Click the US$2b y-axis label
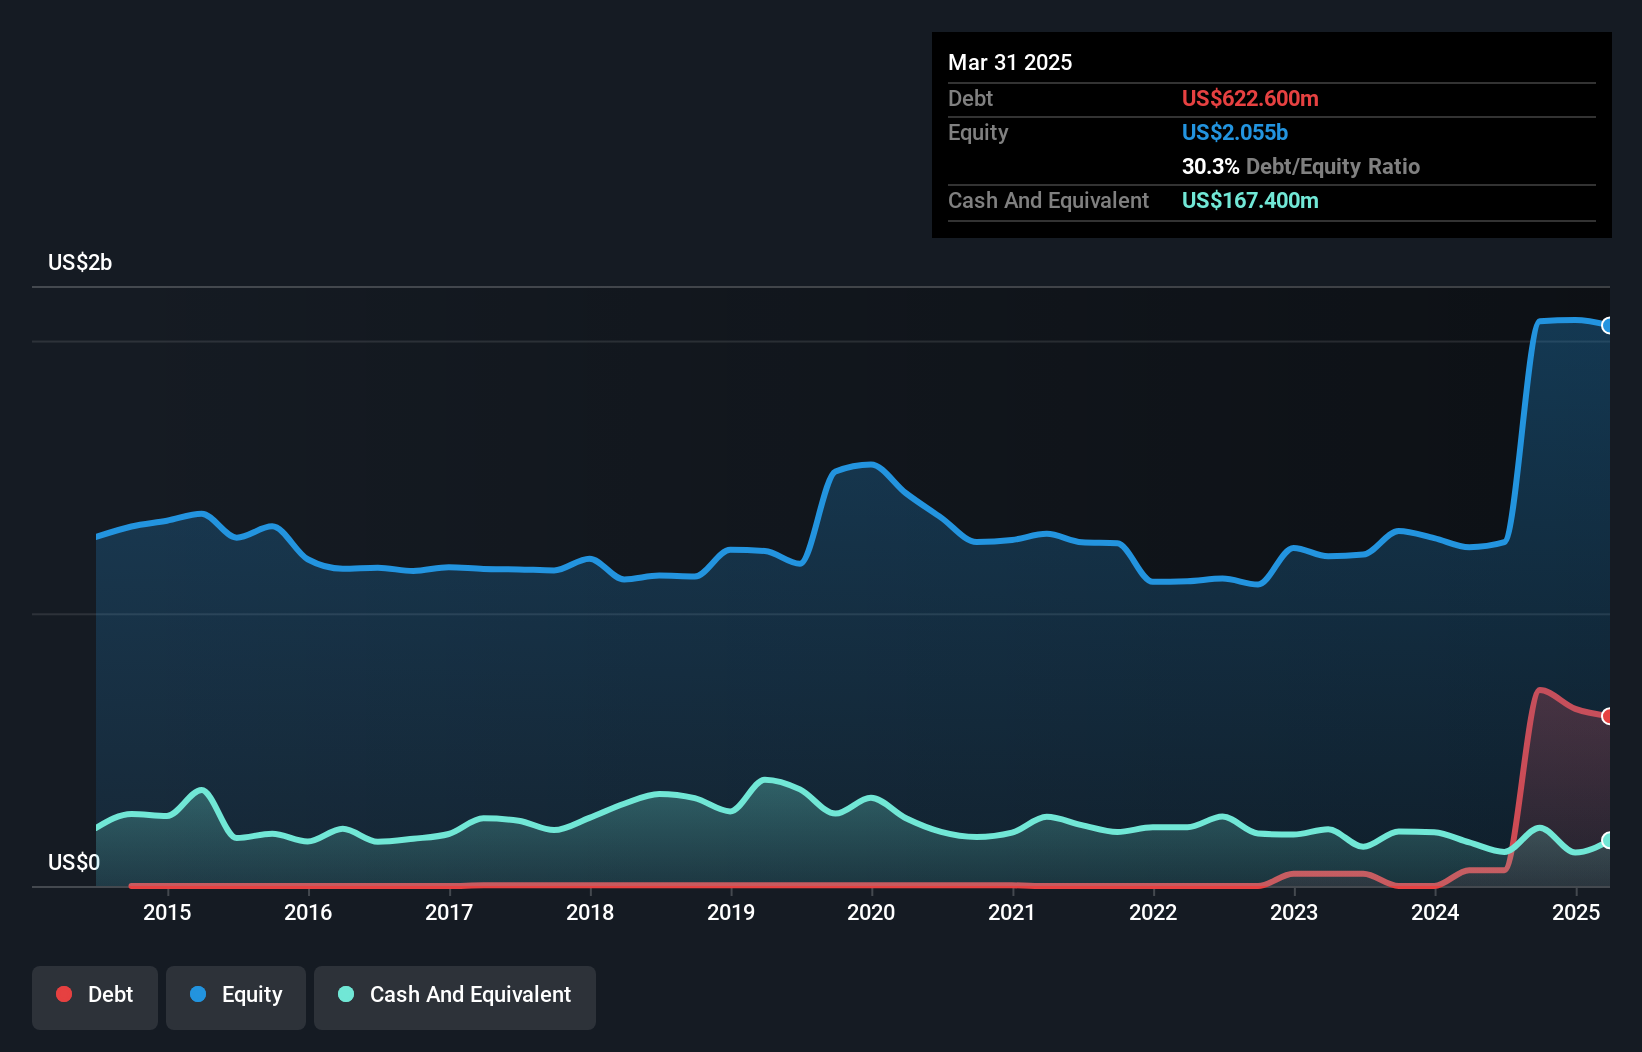The height and width of the screenshot is (1052, 1642). point(80,262)
